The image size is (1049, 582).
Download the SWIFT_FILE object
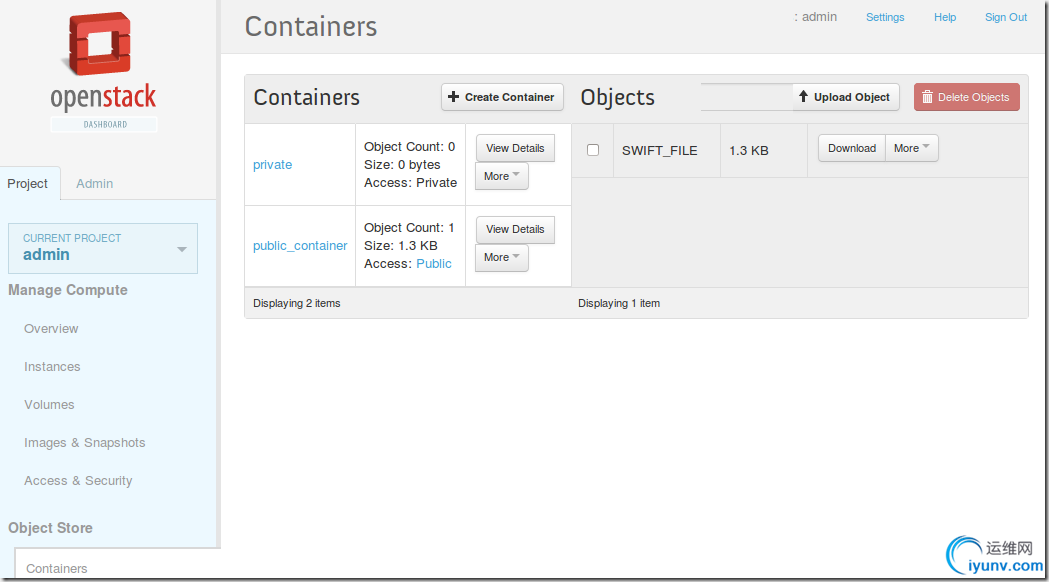[851, 148]
